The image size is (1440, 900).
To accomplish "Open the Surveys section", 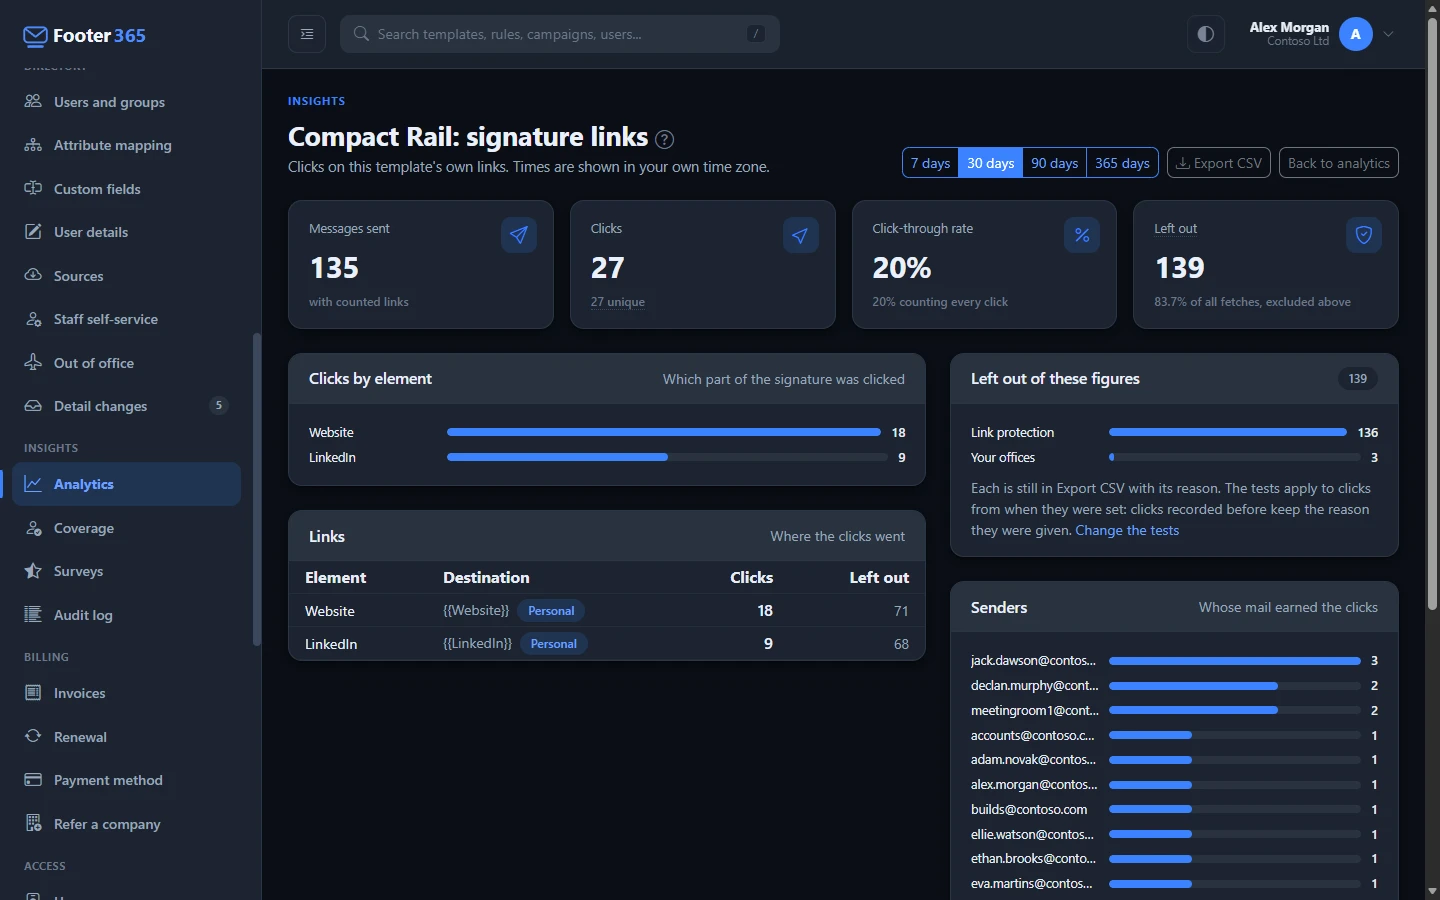I will [126, 571].
